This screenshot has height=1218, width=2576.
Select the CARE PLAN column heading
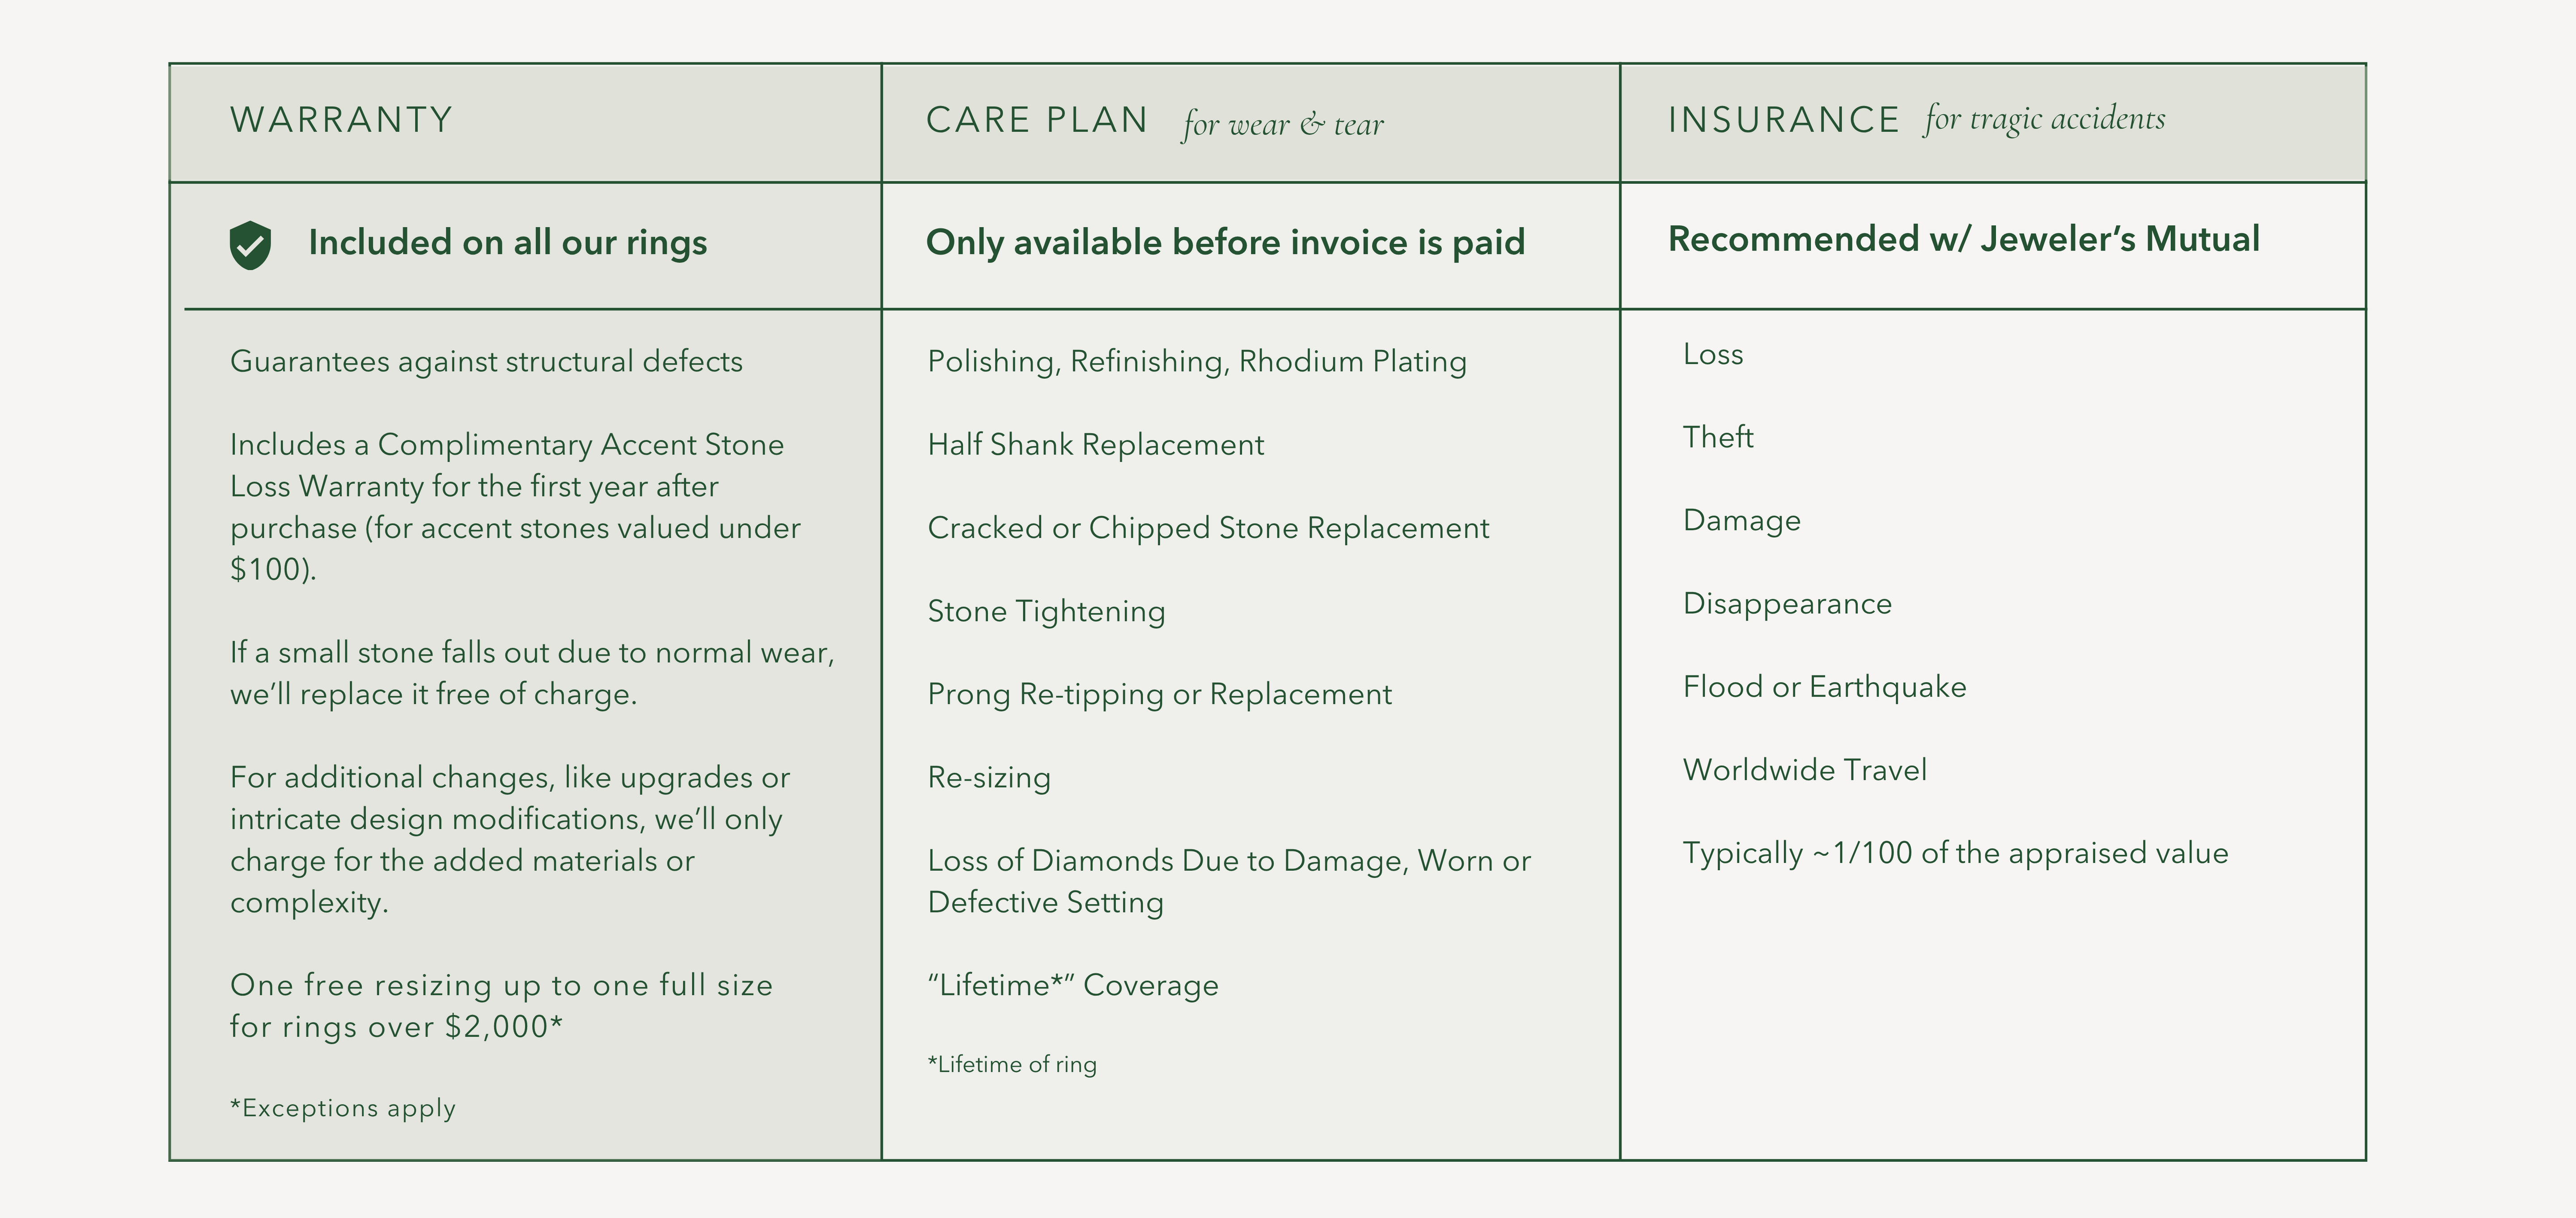point(1037,120)
